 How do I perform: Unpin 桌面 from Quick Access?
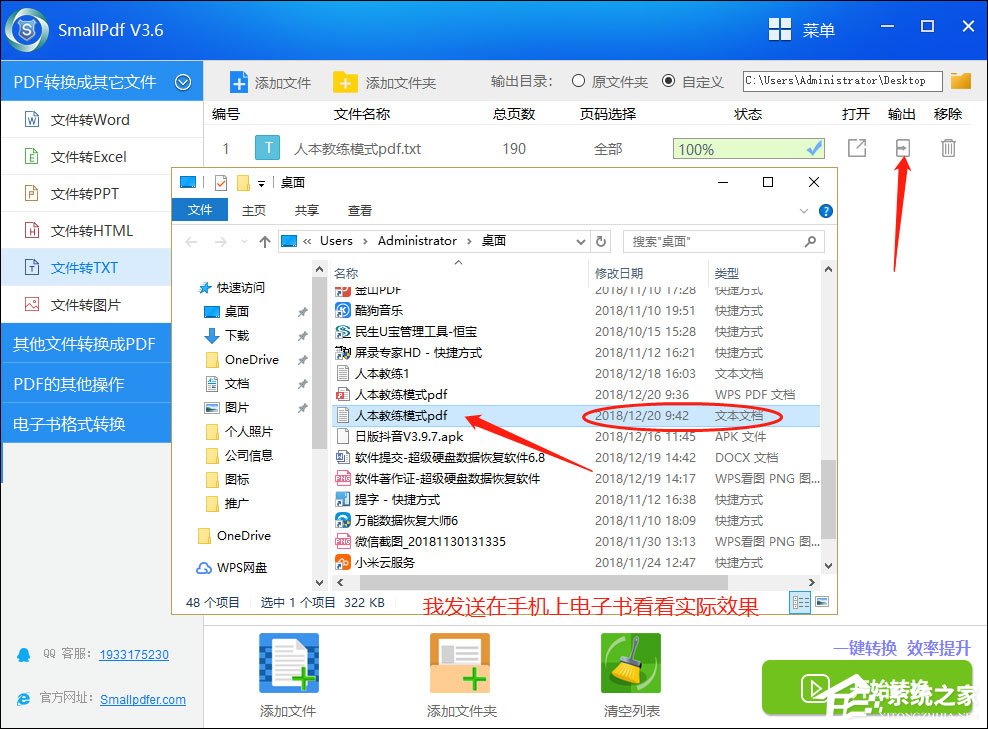point(302,311)
